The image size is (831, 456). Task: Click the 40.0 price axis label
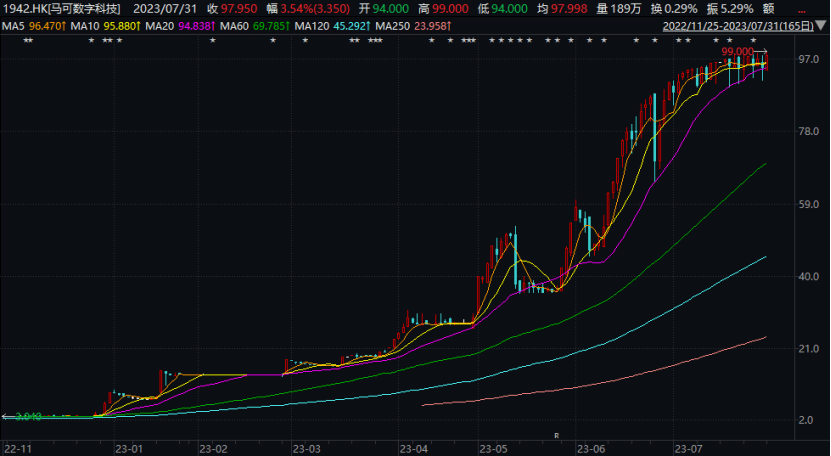click(x=809, y=277)
